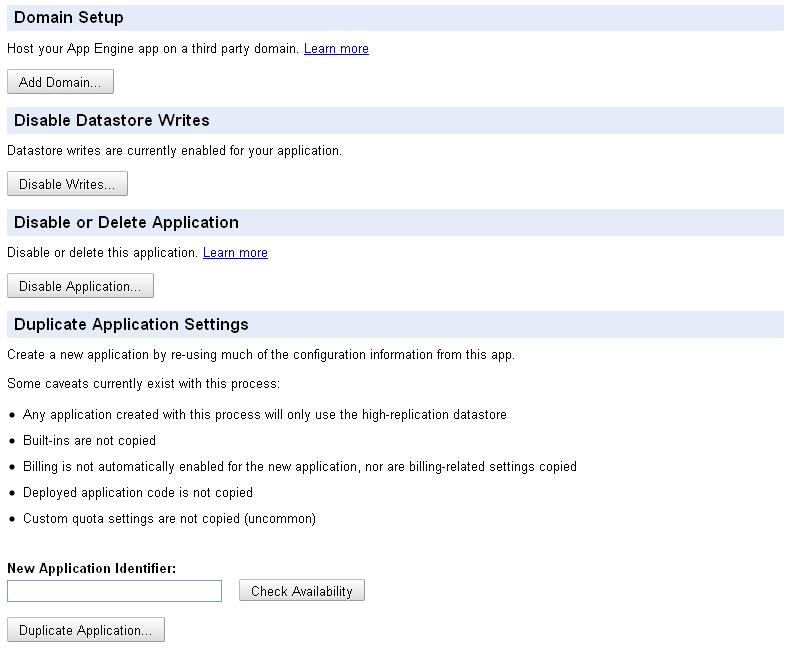789x654 pixels.
Task: Click the Domain Setup section heading
Action: tap(69, 18)
